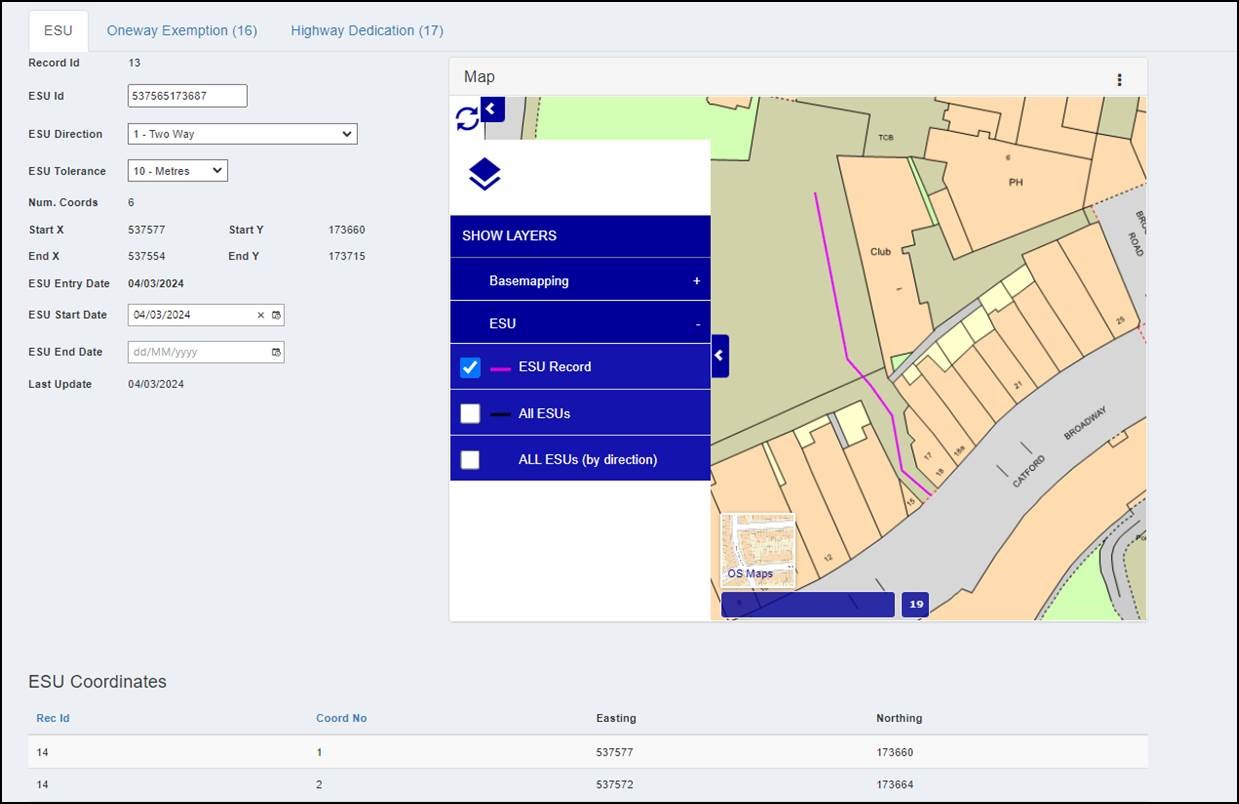The width and height of the screenshot is (1239, 804).
Task: Click the ESU End Date field
Action: click(206, 352)
